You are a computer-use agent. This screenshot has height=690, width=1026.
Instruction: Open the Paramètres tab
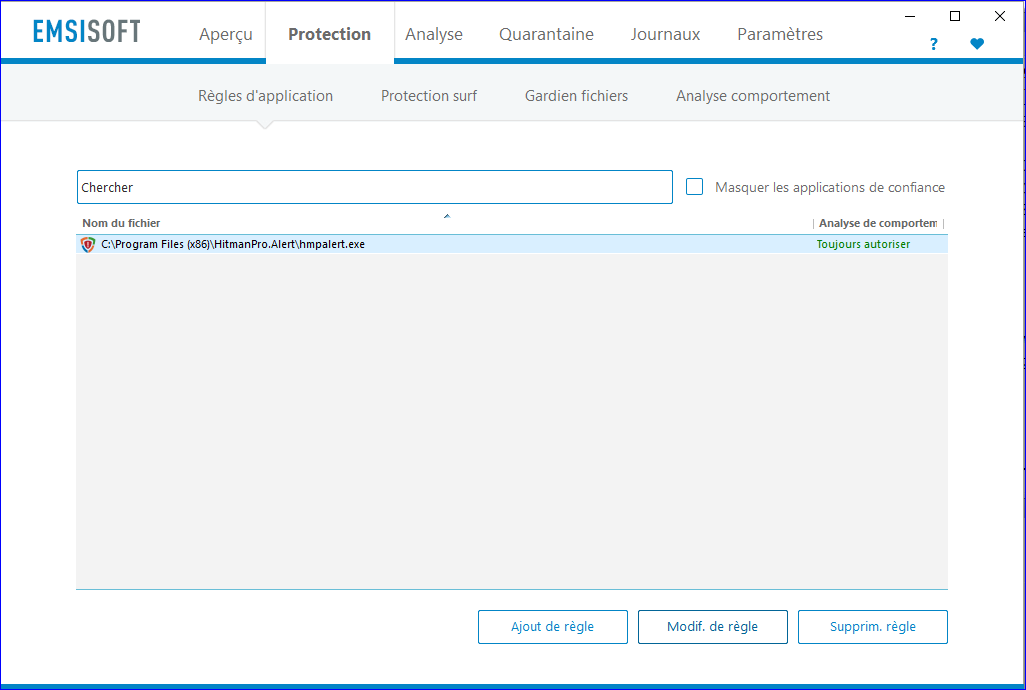click(780, 34)
